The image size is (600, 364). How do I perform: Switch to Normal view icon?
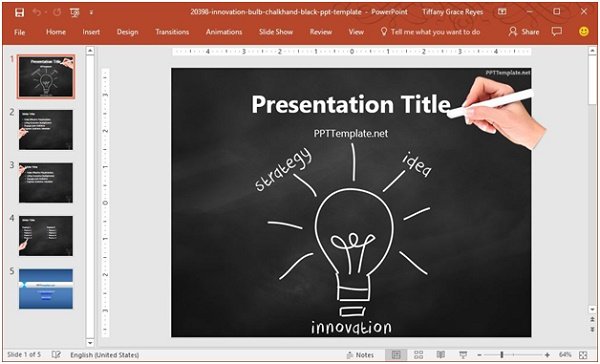[x=396, y=355]
